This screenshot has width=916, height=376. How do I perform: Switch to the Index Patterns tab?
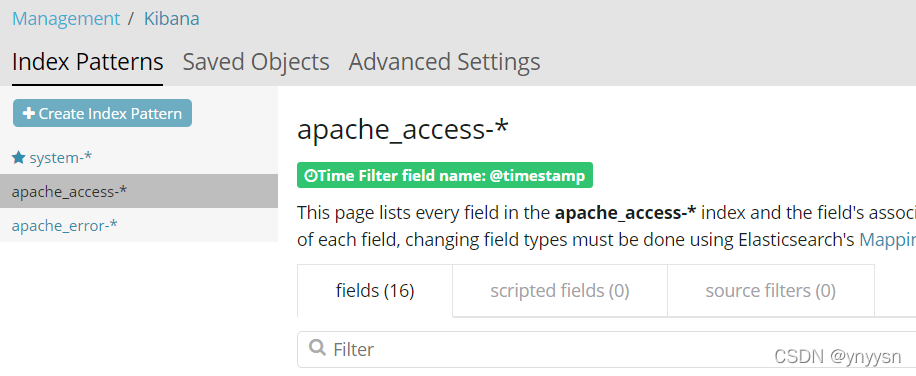point(88,62)
